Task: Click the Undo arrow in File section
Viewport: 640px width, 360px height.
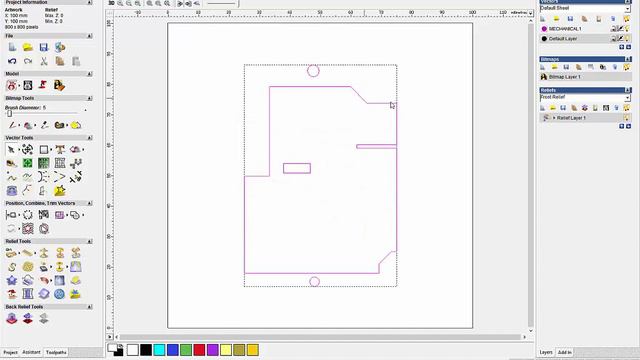Action: pyautogui.click(x=12, y=61)
